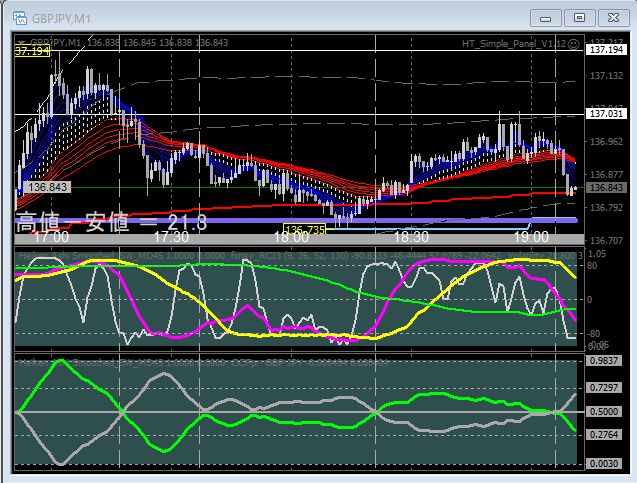The width and height of the screenshot is (637, 483).
Task: Click the 19:00 time marker
Action: (x=532, y=238)
